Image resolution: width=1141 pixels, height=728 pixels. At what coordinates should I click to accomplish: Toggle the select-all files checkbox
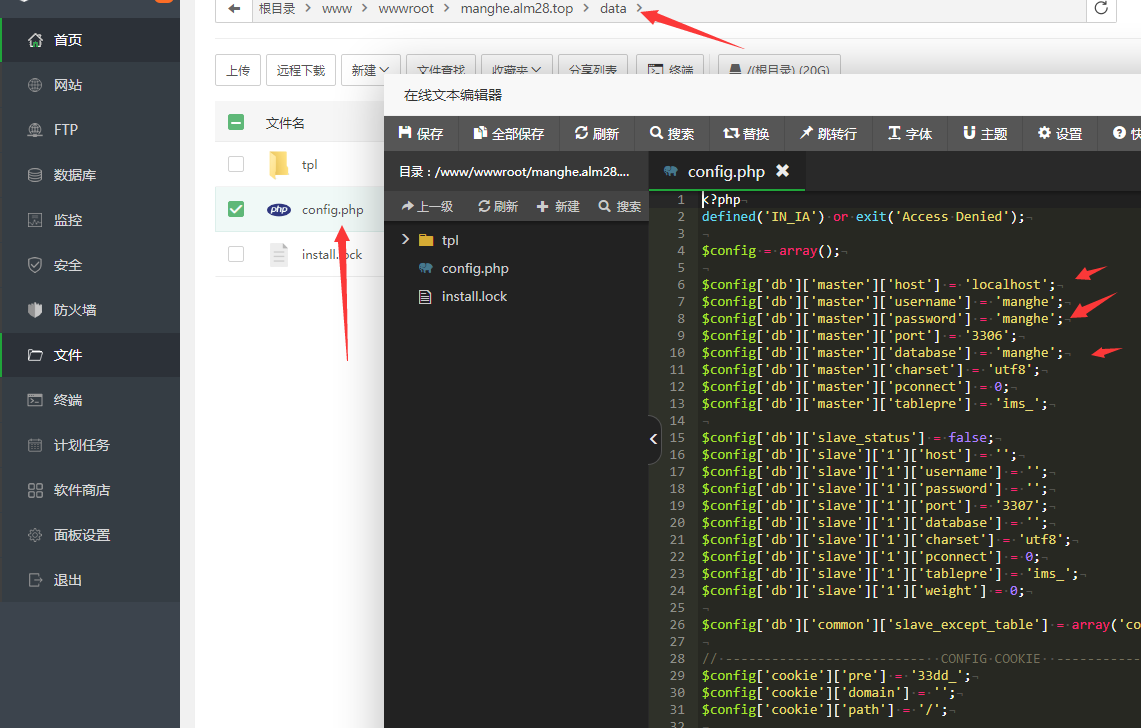(236, 123)
